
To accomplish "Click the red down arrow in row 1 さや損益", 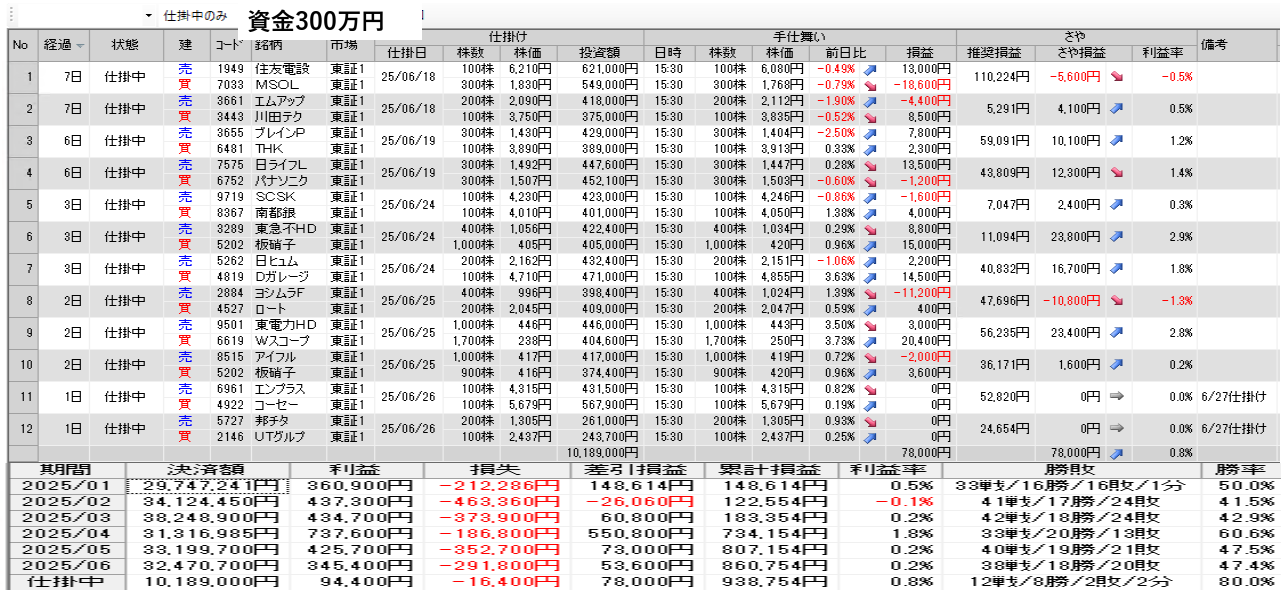I will pos(1116,77).
